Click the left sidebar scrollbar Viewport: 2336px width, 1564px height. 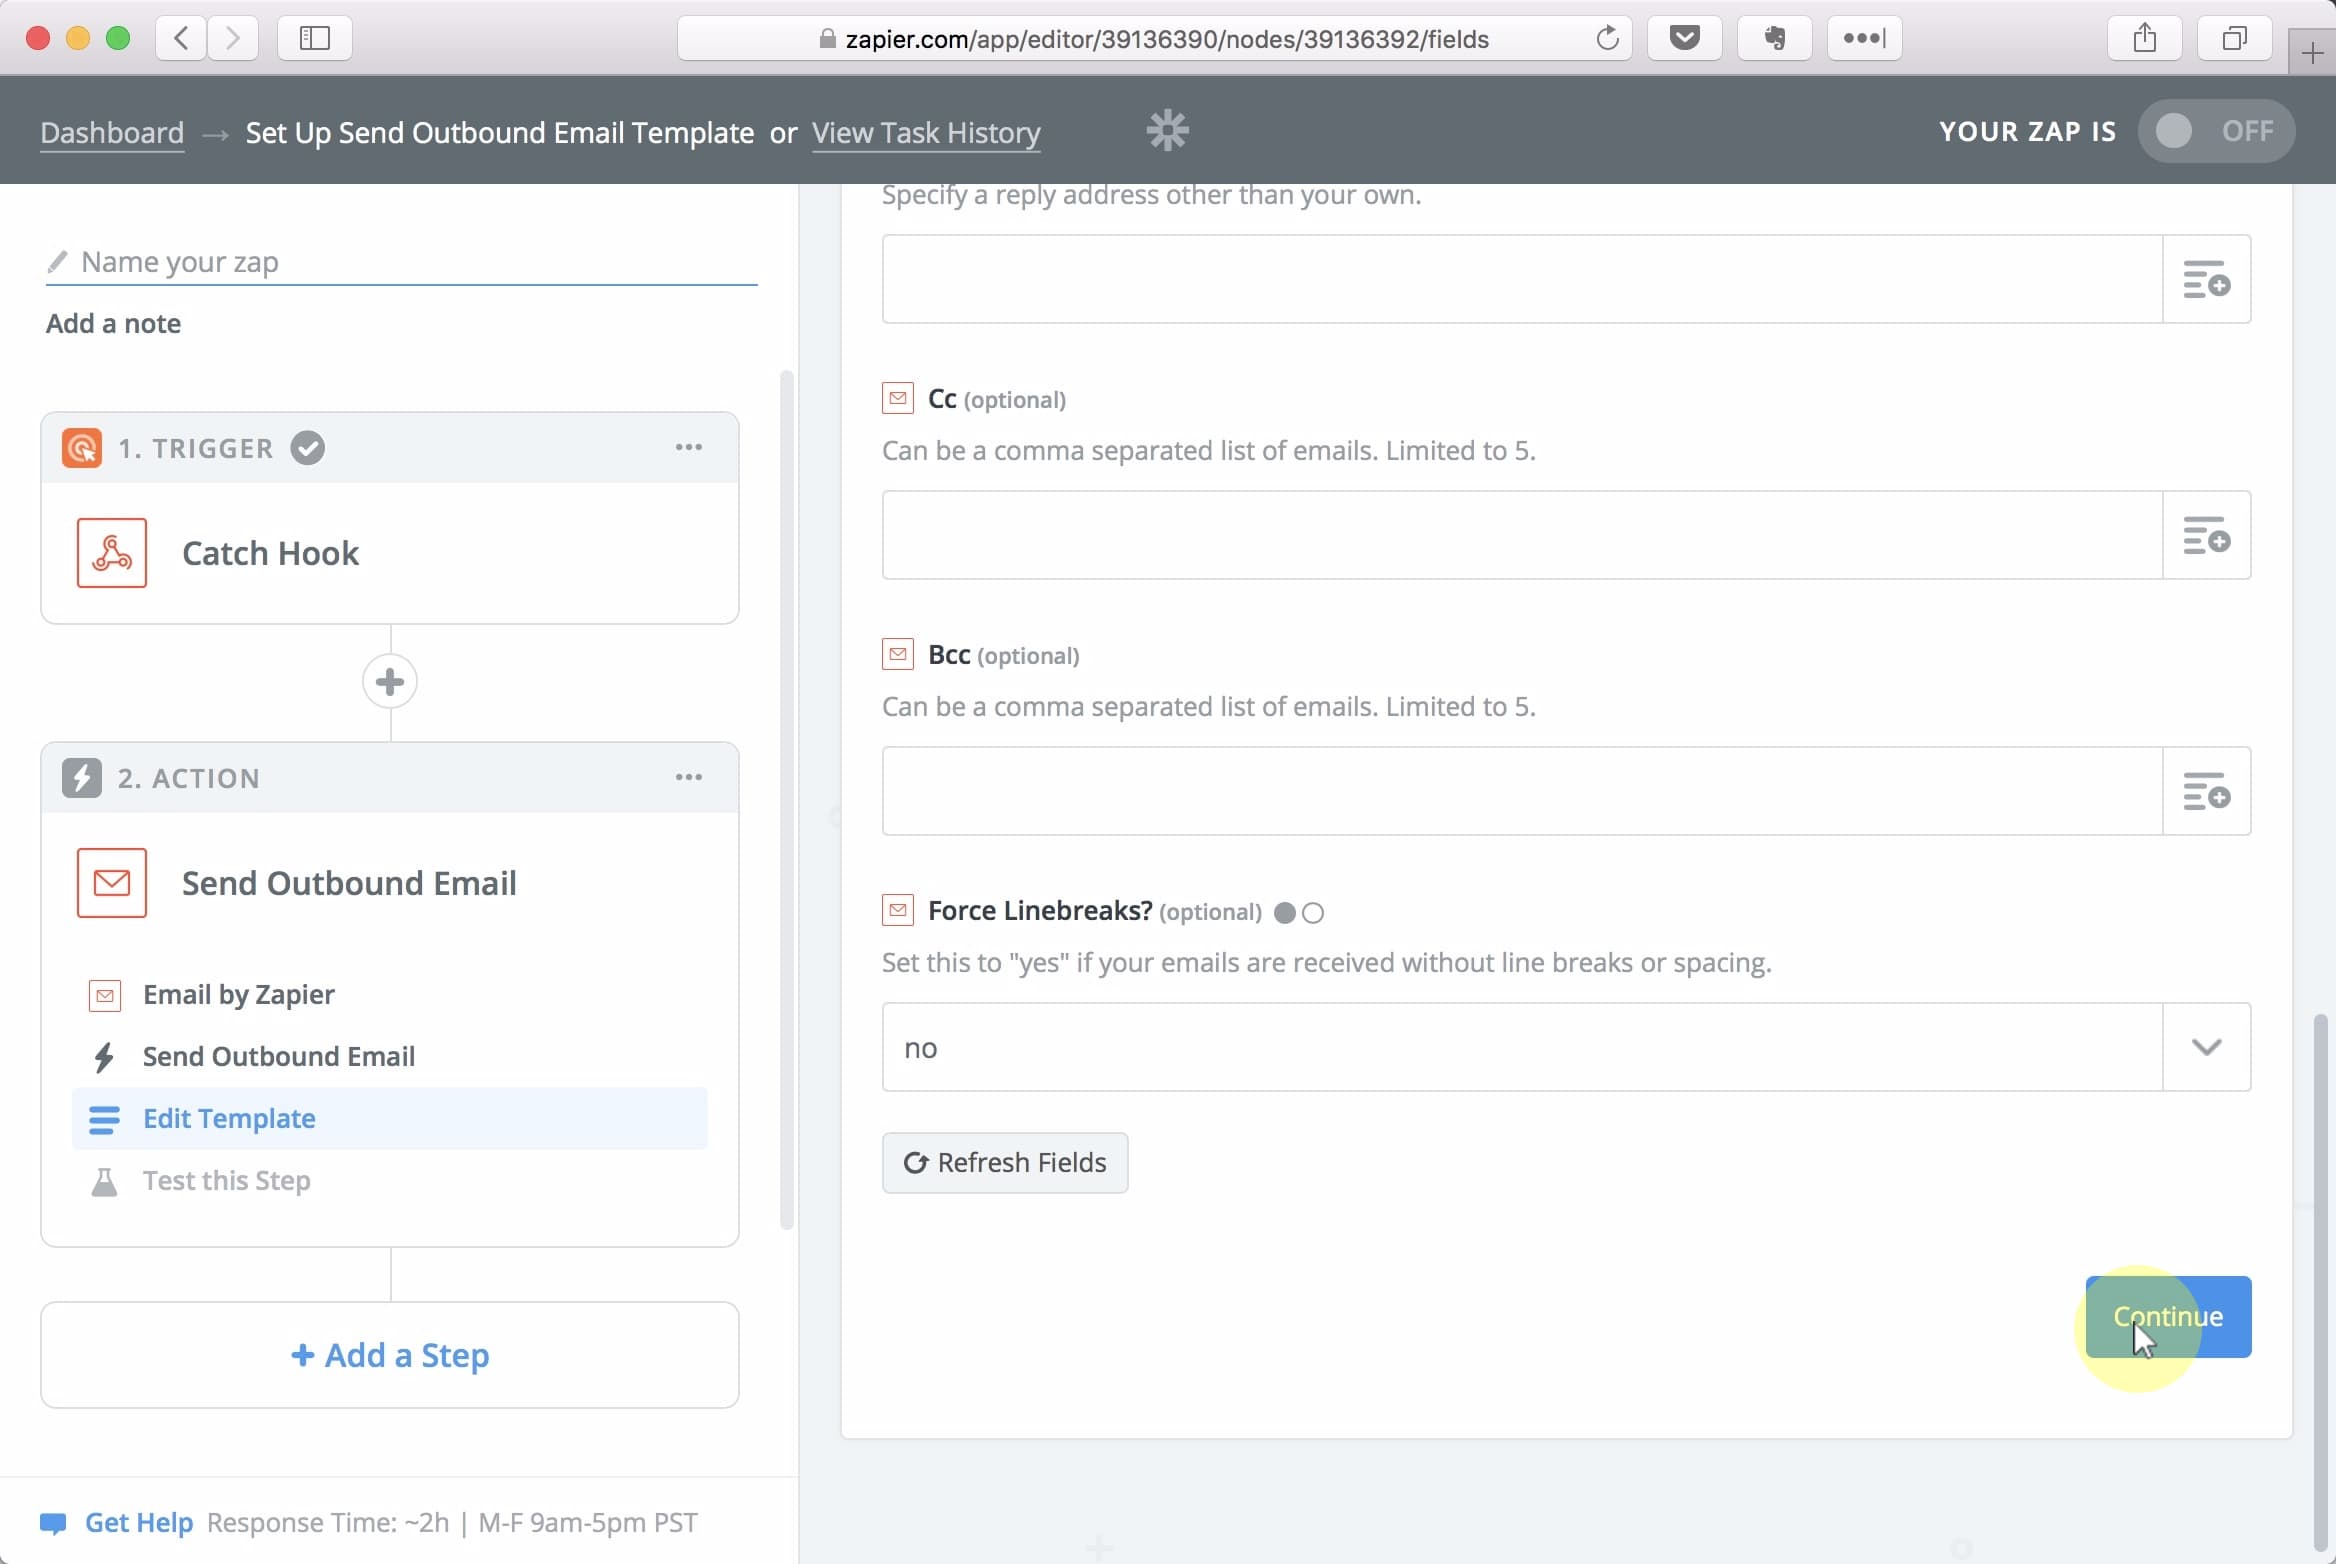787,800
